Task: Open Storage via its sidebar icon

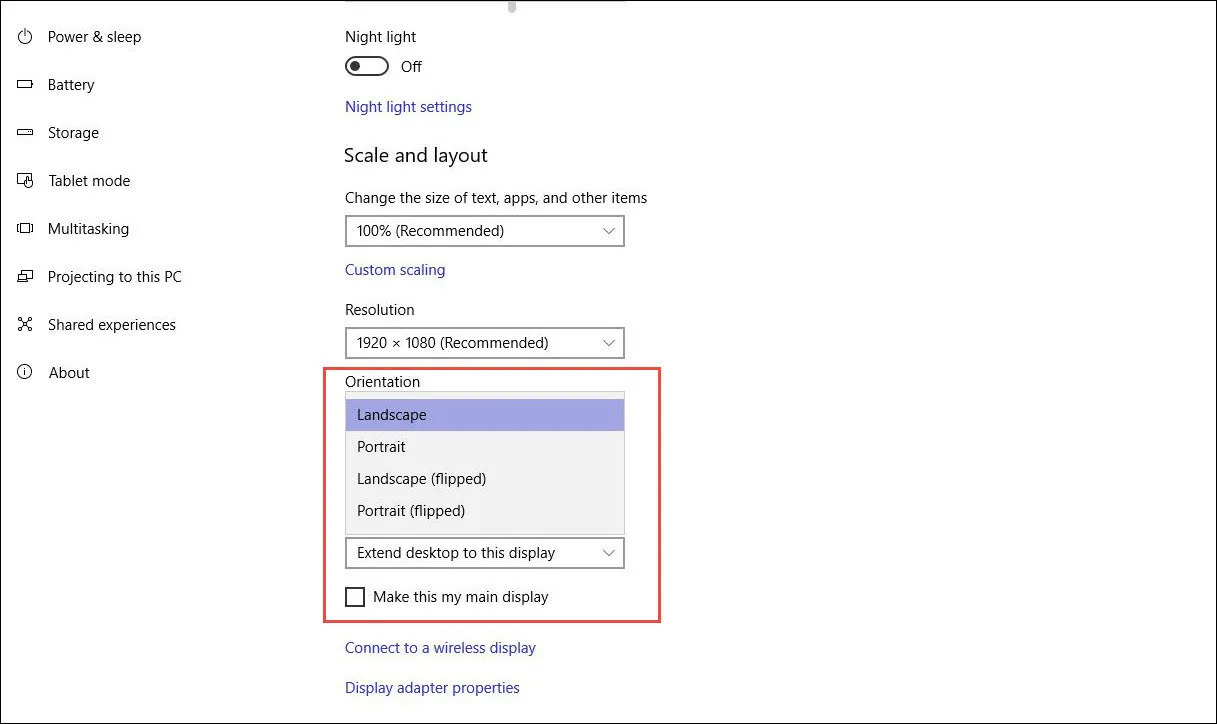Action: coord(25,133)
